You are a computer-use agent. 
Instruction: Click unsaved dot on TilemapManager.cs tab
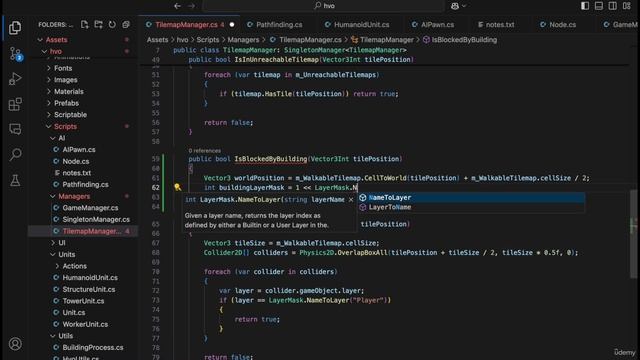(232, 25)
